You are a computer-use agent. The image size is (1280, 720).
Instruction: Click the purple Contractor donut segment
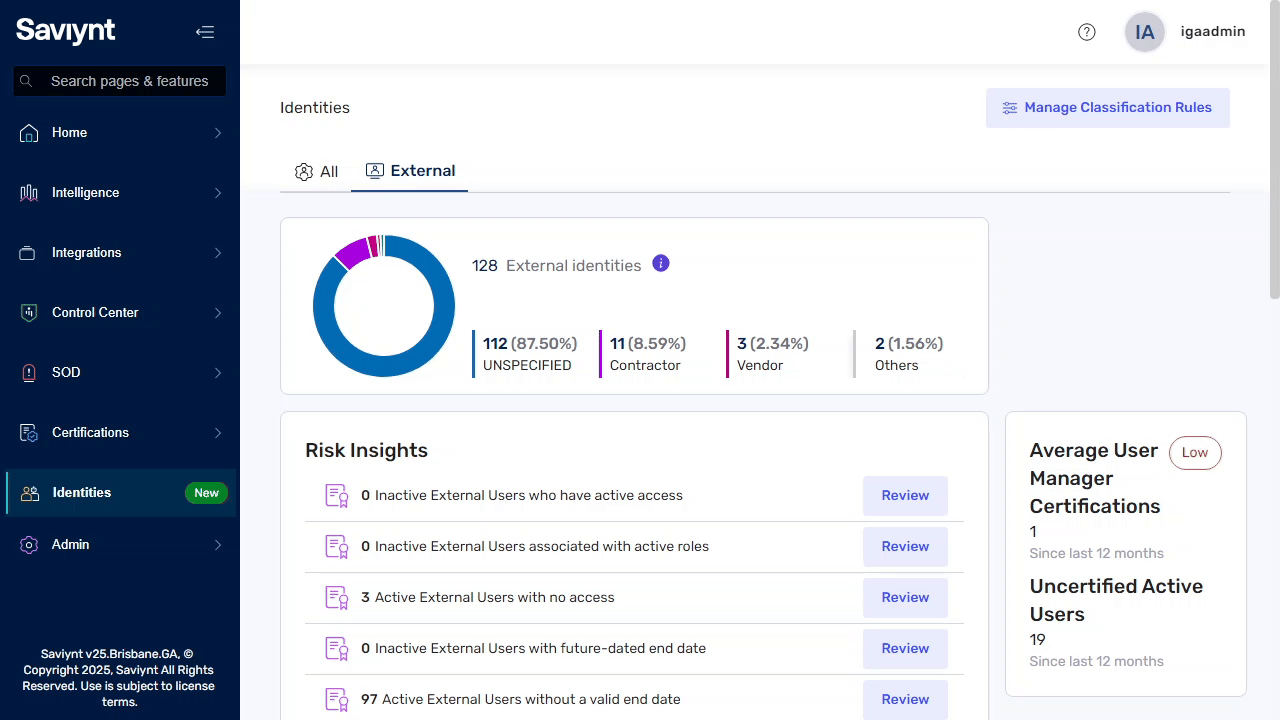[352, 253]
